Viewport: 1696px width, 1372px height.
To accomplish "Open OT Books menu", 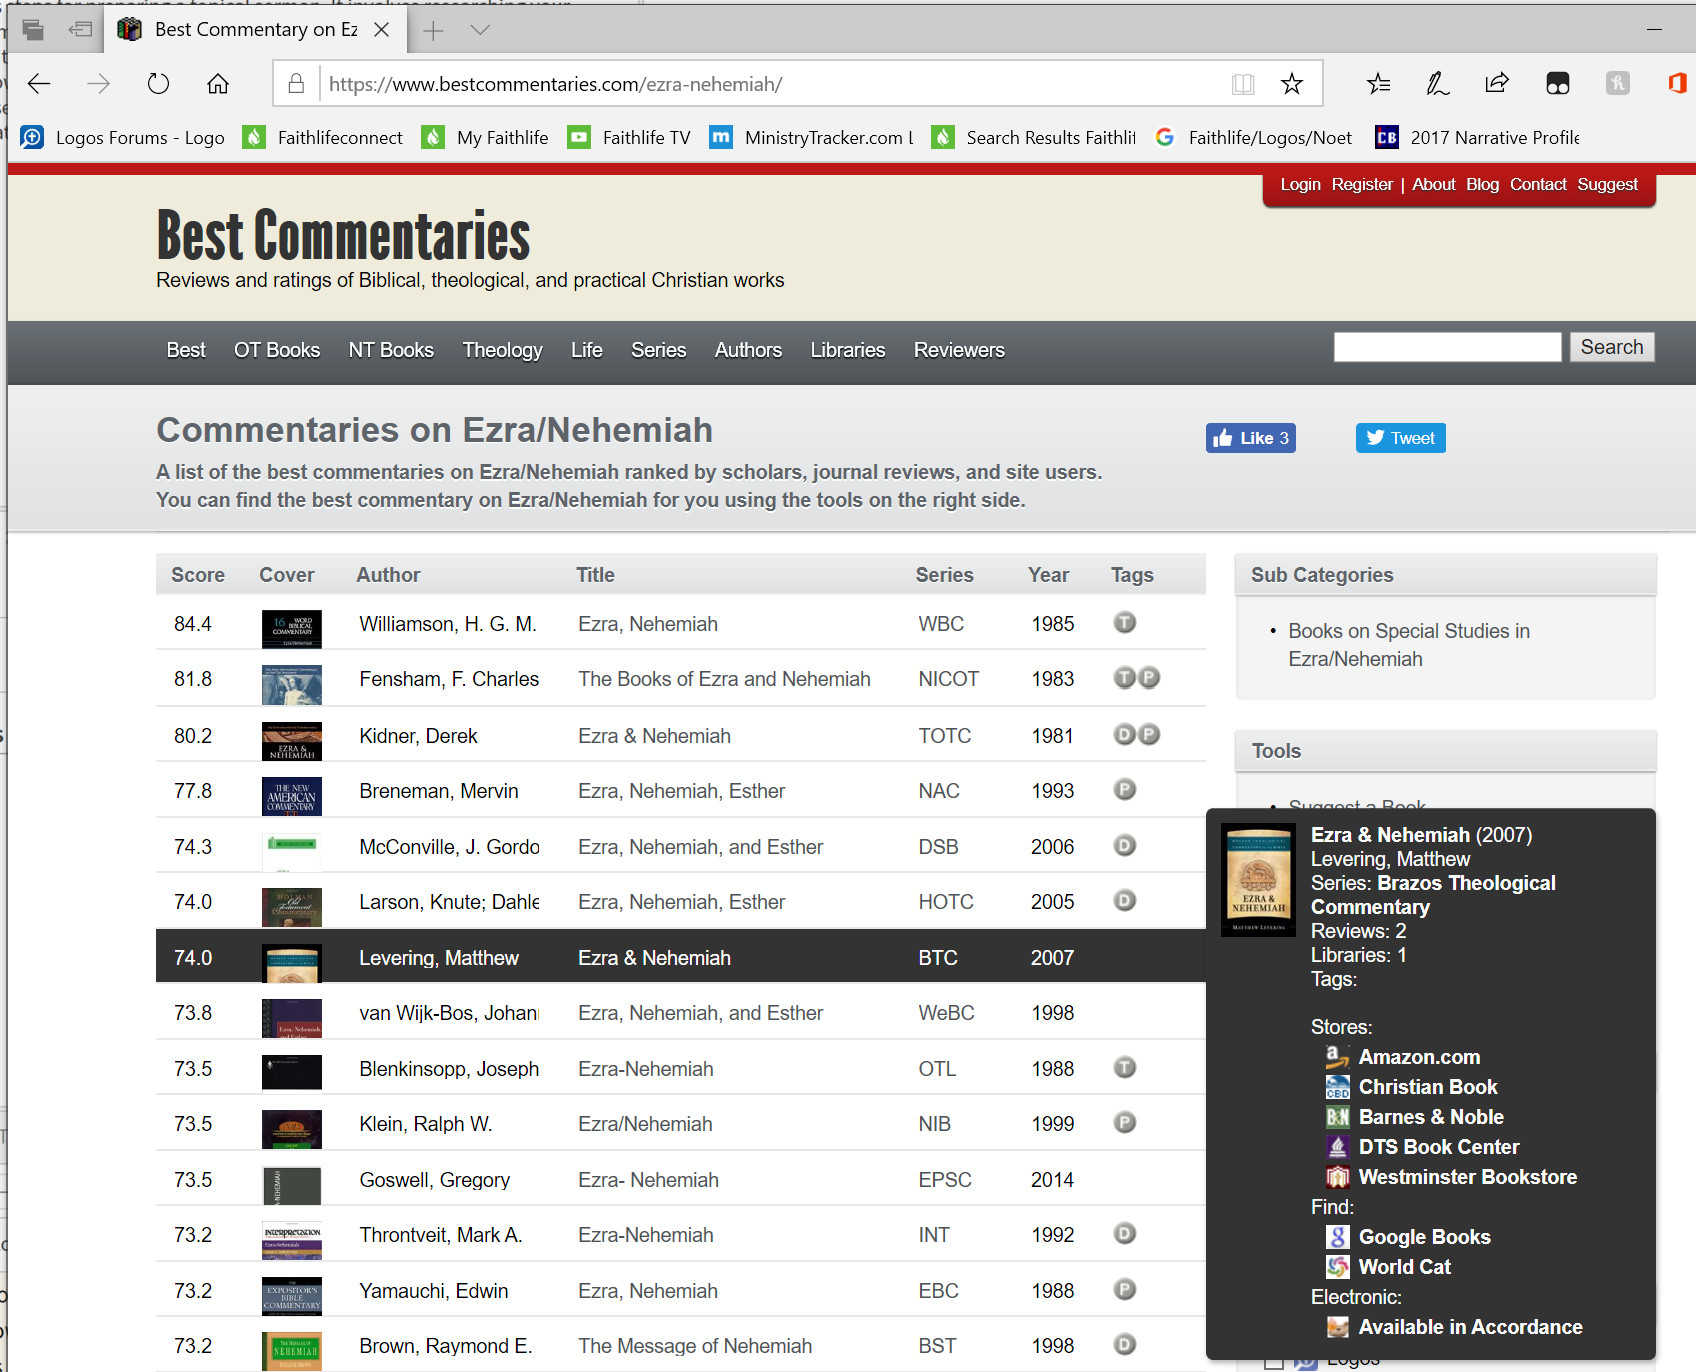I will 277,350.
